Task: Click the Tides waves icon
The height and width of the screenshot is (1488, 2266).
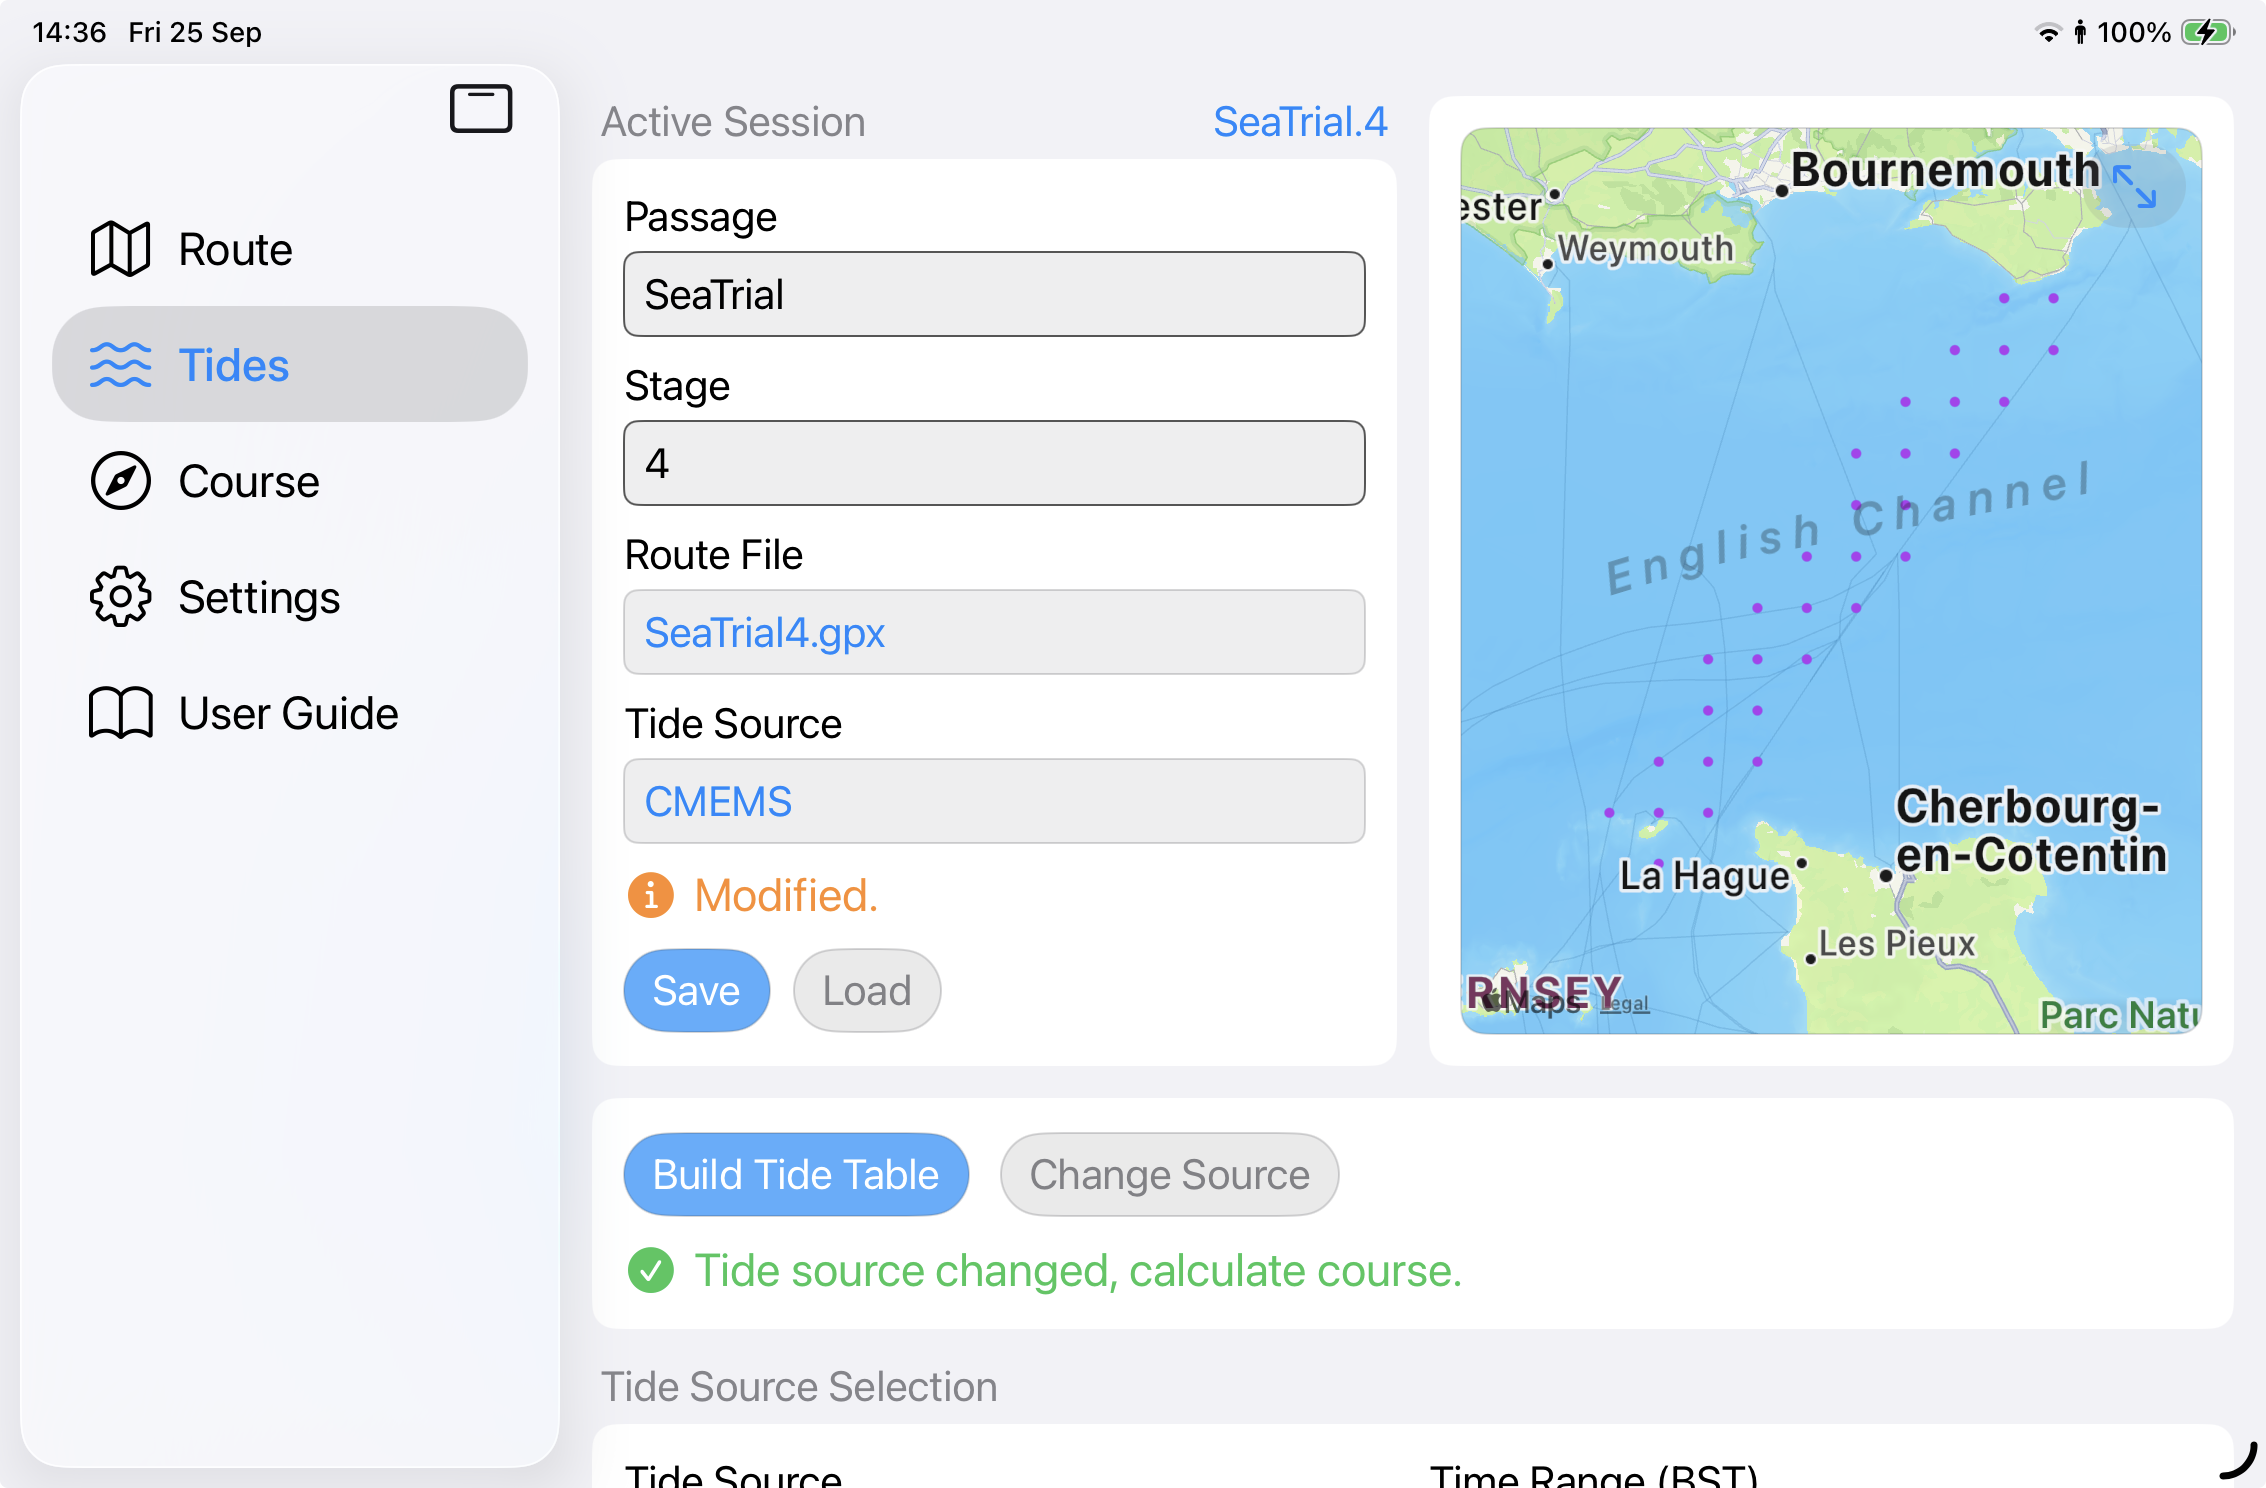Action: point(120,365)
